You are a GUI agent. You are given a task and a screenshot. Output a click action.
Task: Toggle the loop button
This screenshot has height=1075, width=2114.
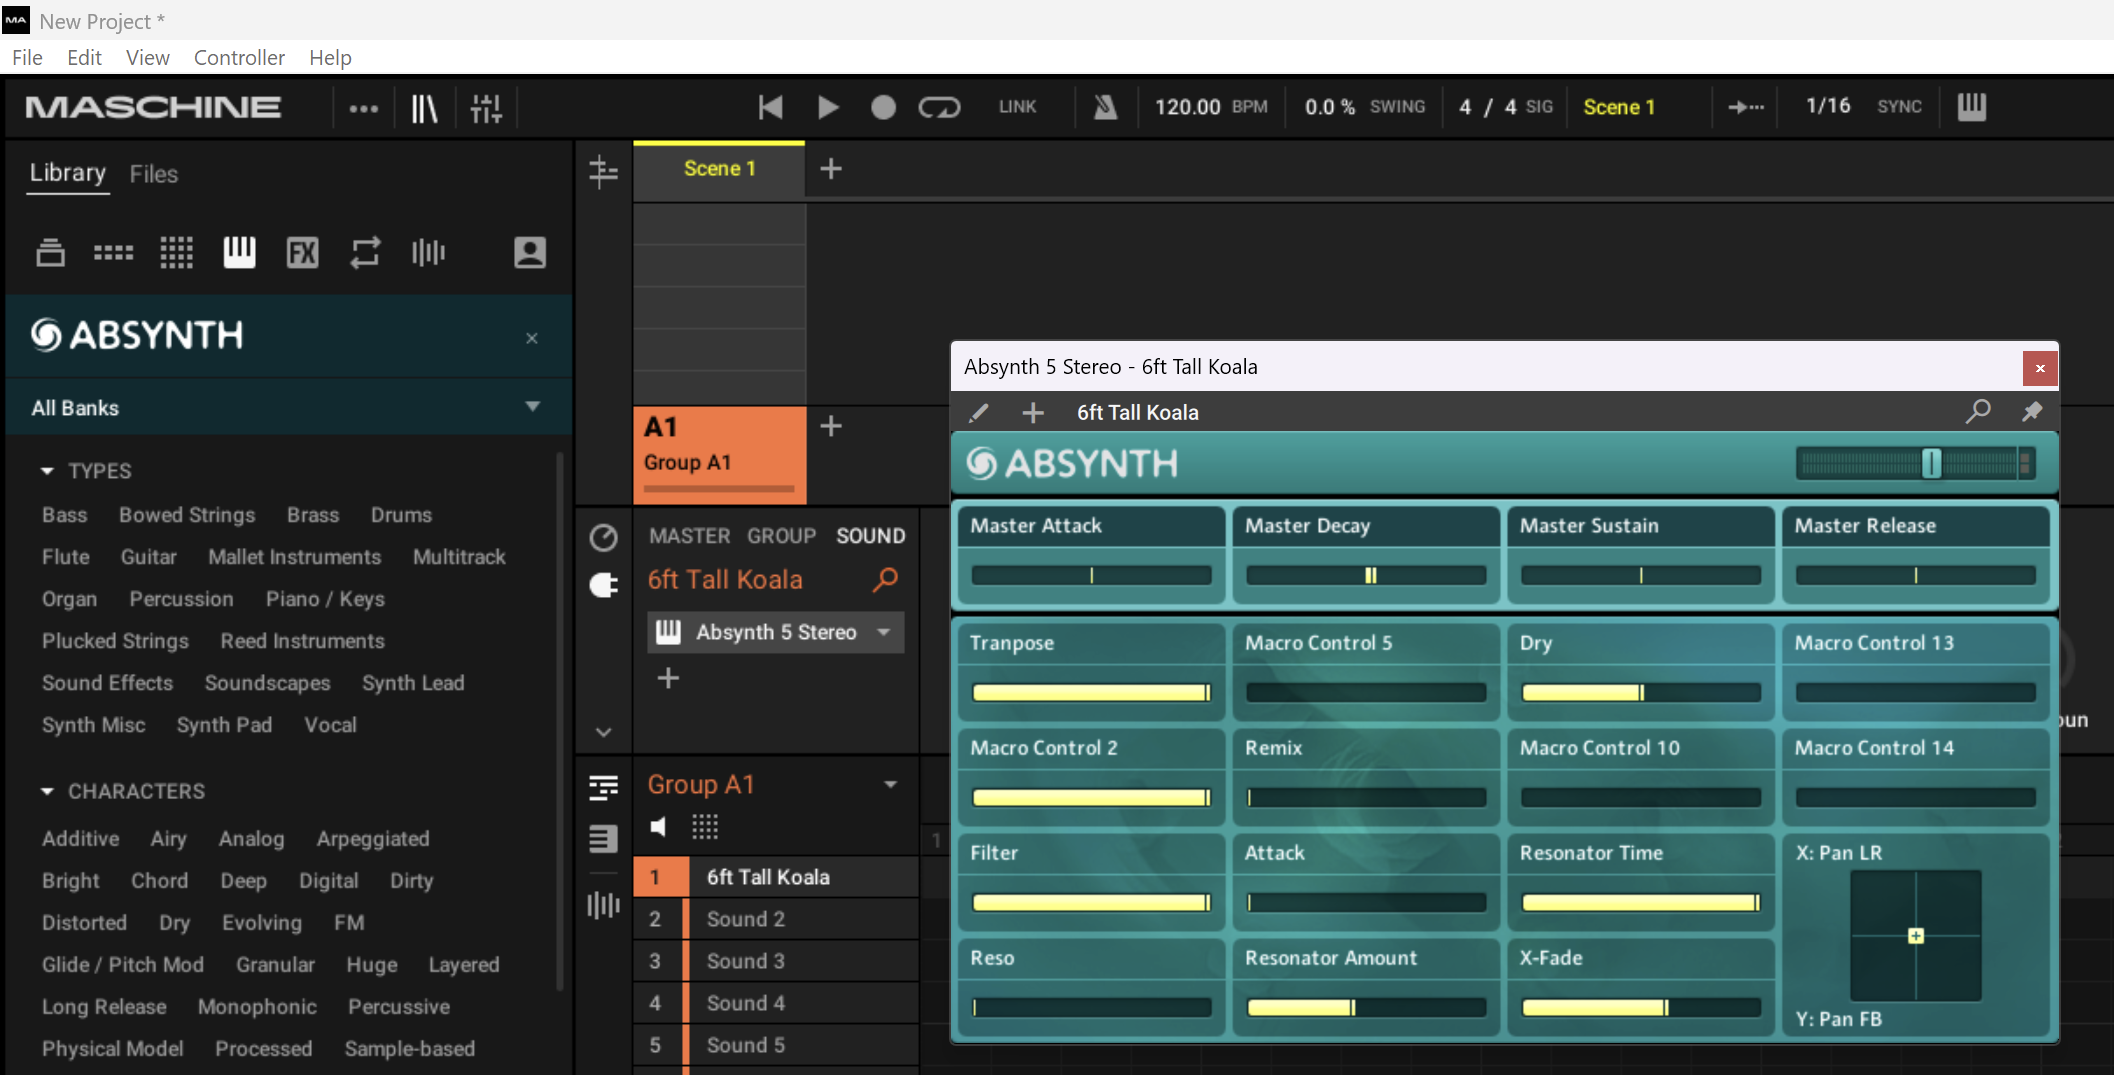coord(939,107)
